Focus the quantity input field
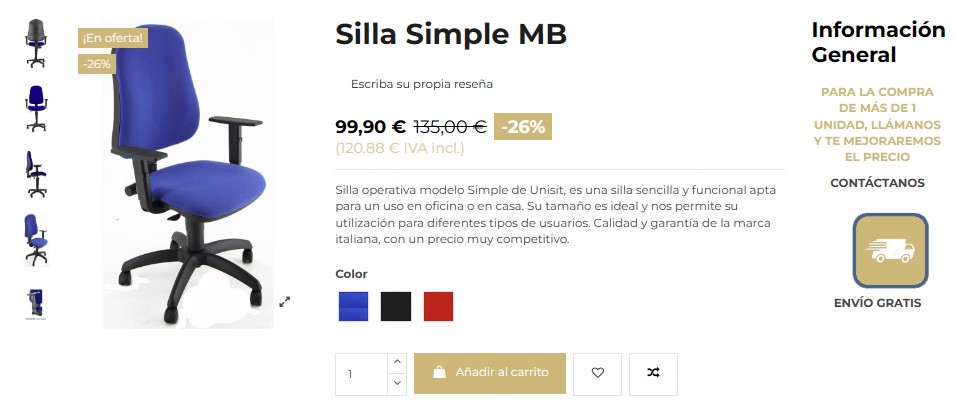Viewport: 955px width, 403px height. 360,373
